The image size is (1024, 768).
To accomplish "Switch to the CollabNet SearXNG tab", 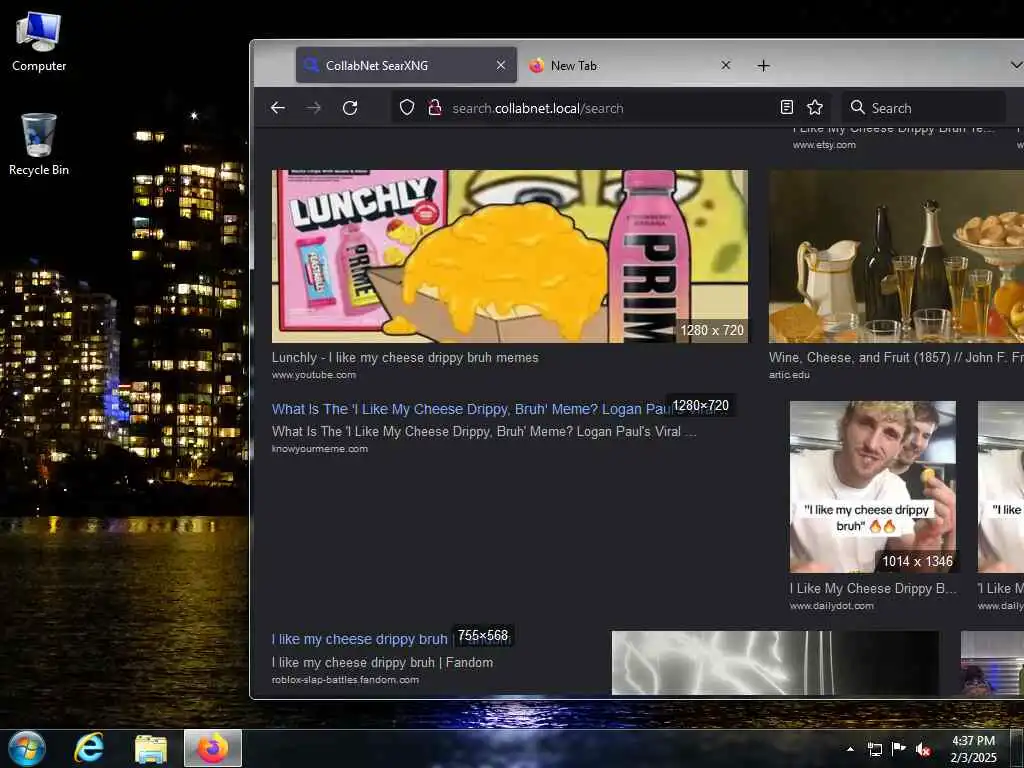I will coord(406,65).
